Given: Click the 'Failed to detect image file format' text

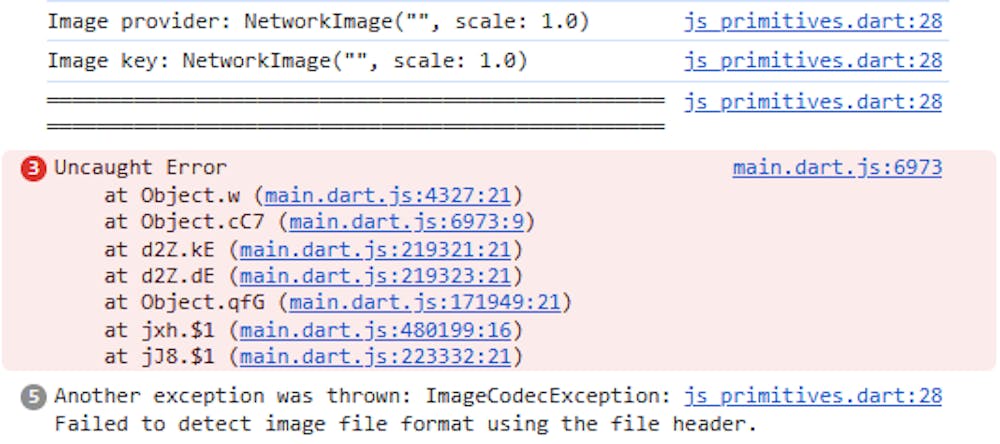Looking at the screenshot, I should point(405,423).
